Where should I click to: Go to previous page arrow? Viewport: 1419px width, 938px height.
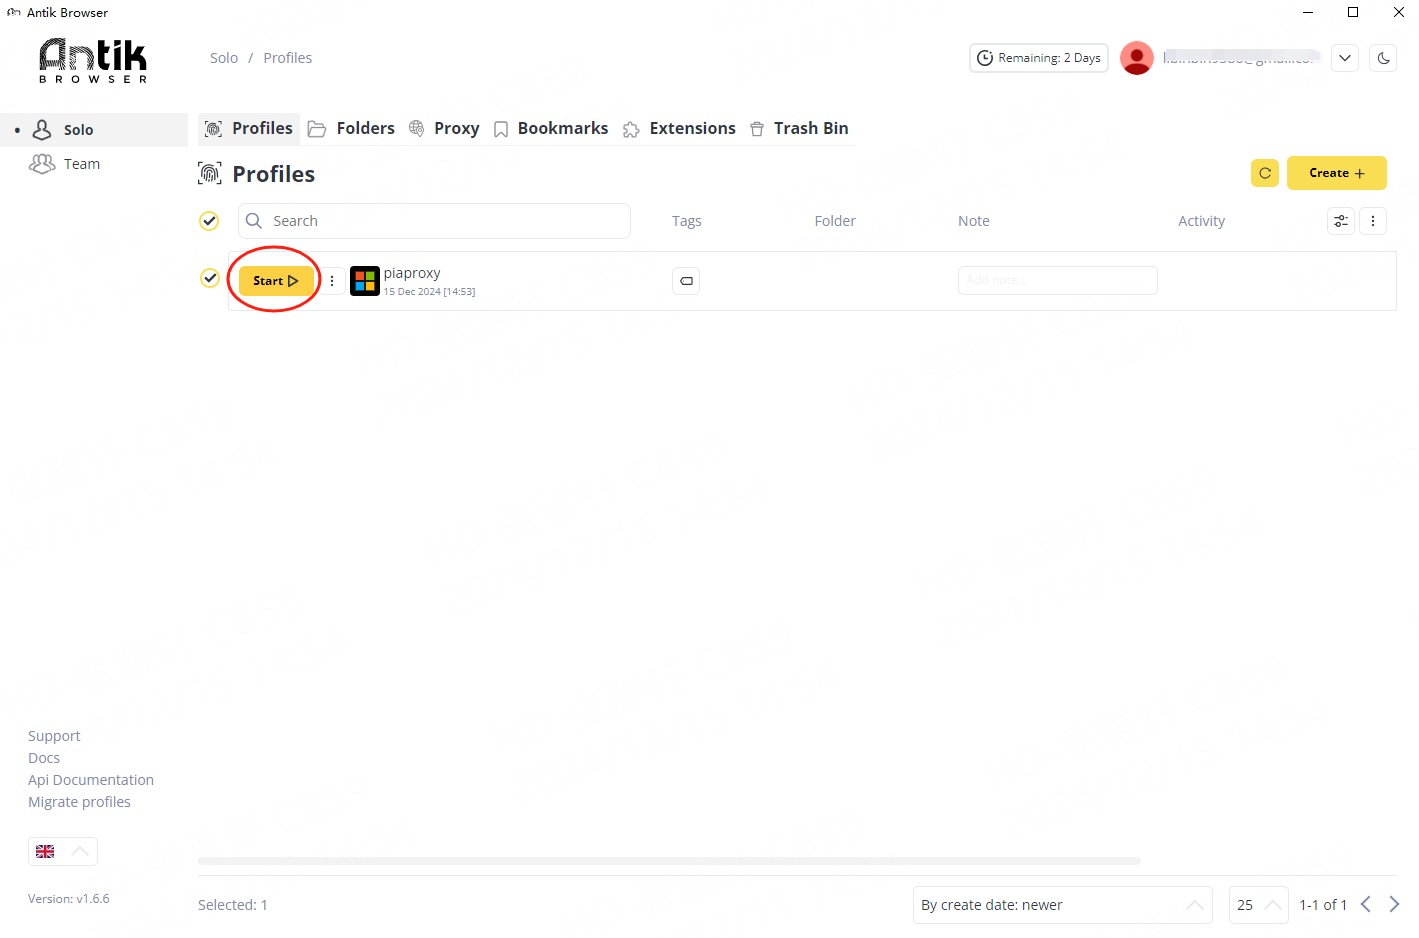coord(1365,904)
